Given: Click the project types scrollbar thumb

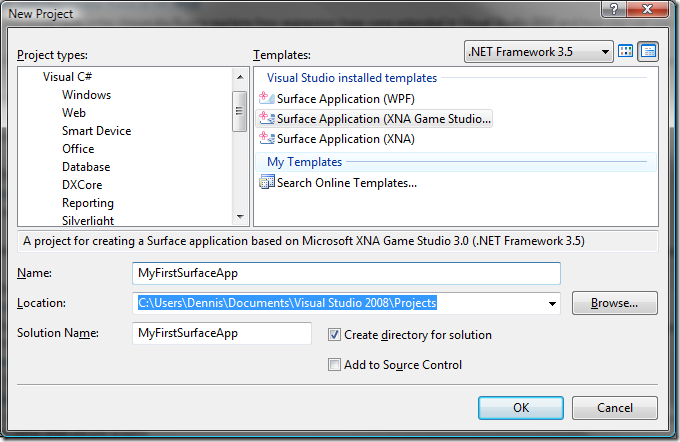Looking at the screenshot, I should coord(239,111).
